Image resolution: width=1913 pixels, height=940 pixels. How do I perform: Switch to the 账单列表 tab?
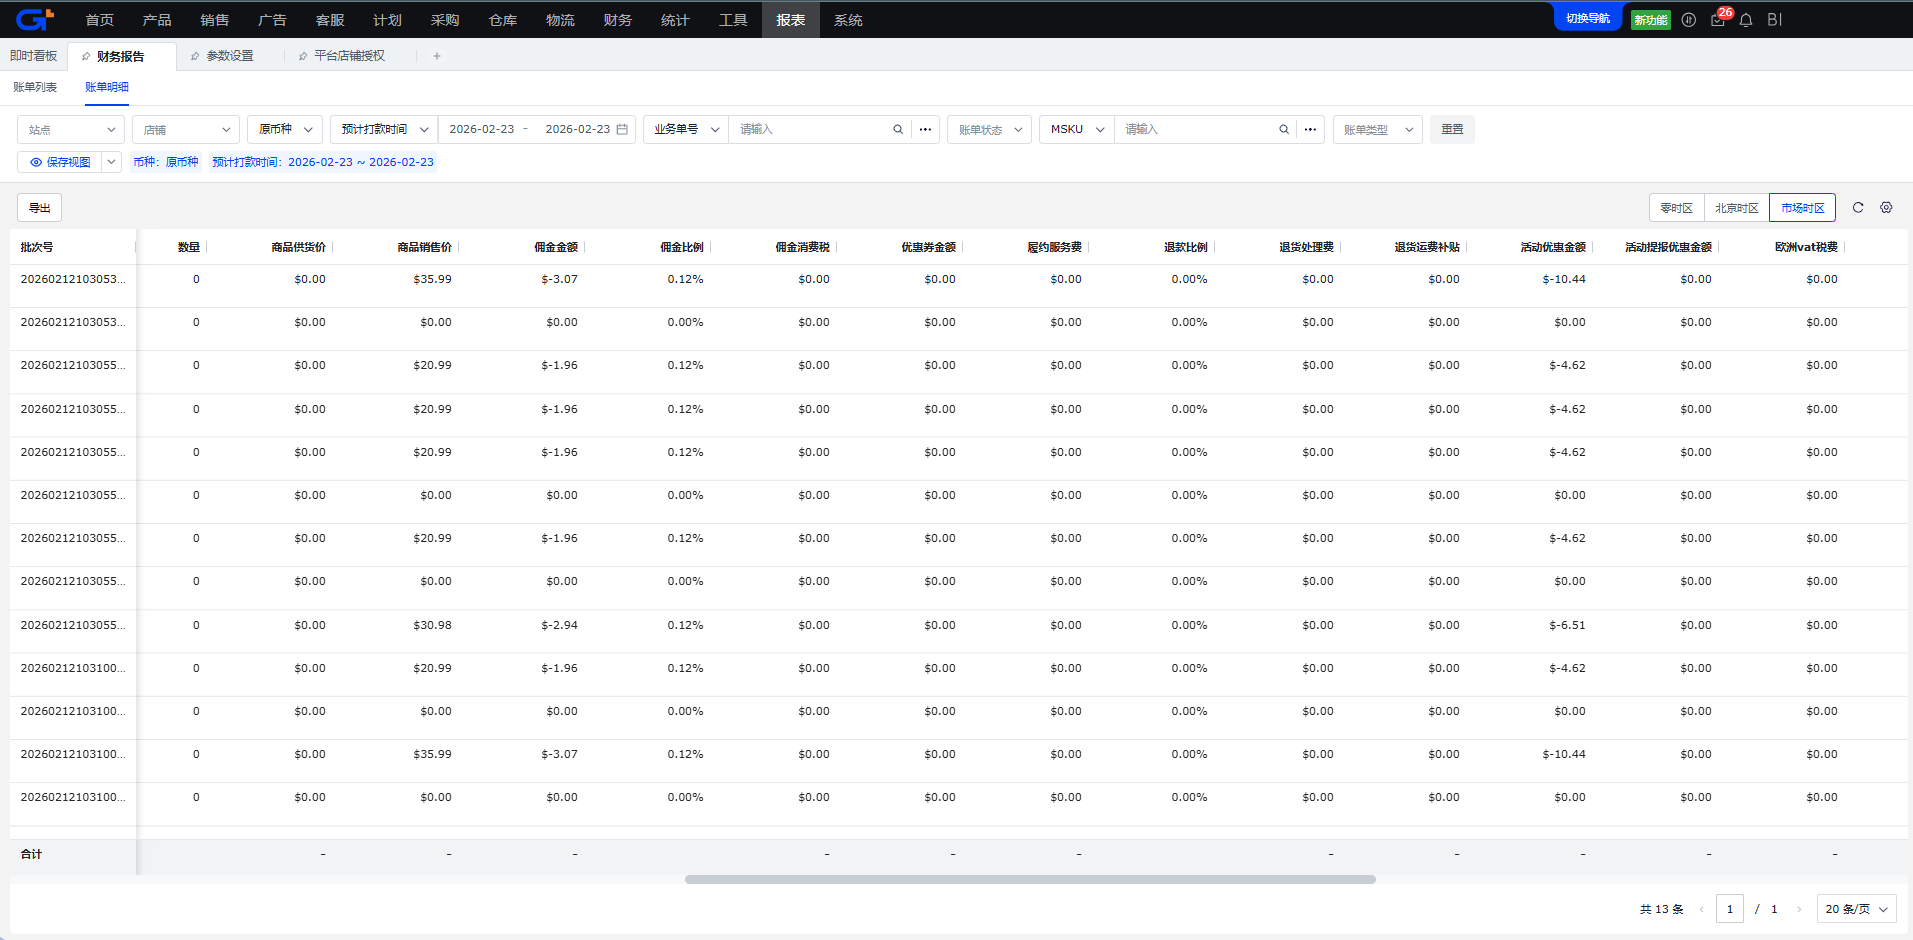tap(35, 87)
